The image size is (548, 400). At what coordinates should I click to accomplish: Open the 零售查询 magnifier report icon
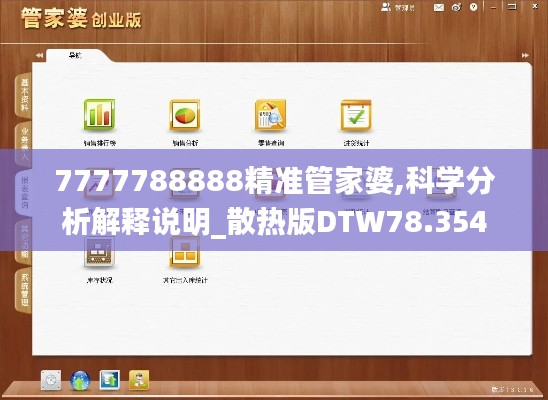[271, 115]
